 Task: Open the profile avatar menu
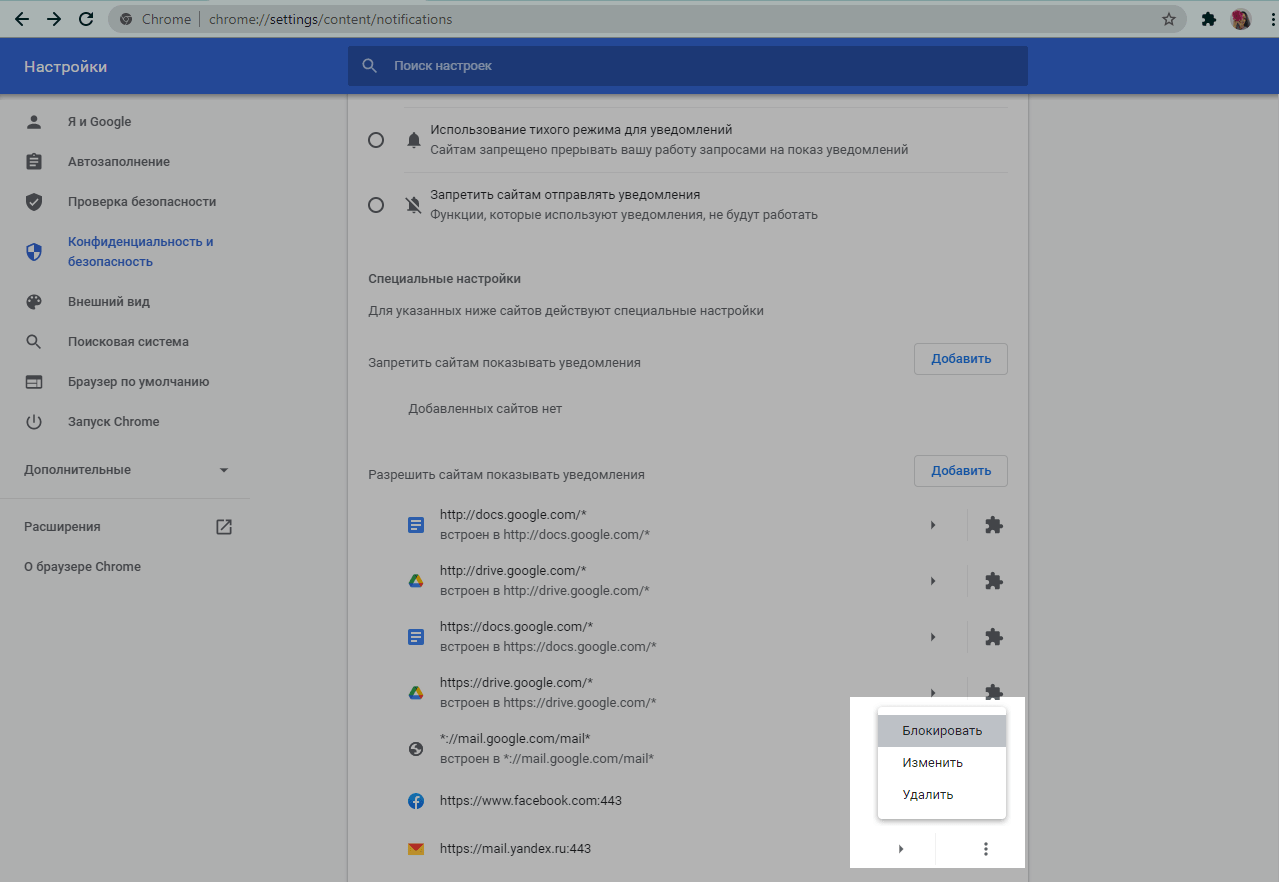(x=1241, y=19)
